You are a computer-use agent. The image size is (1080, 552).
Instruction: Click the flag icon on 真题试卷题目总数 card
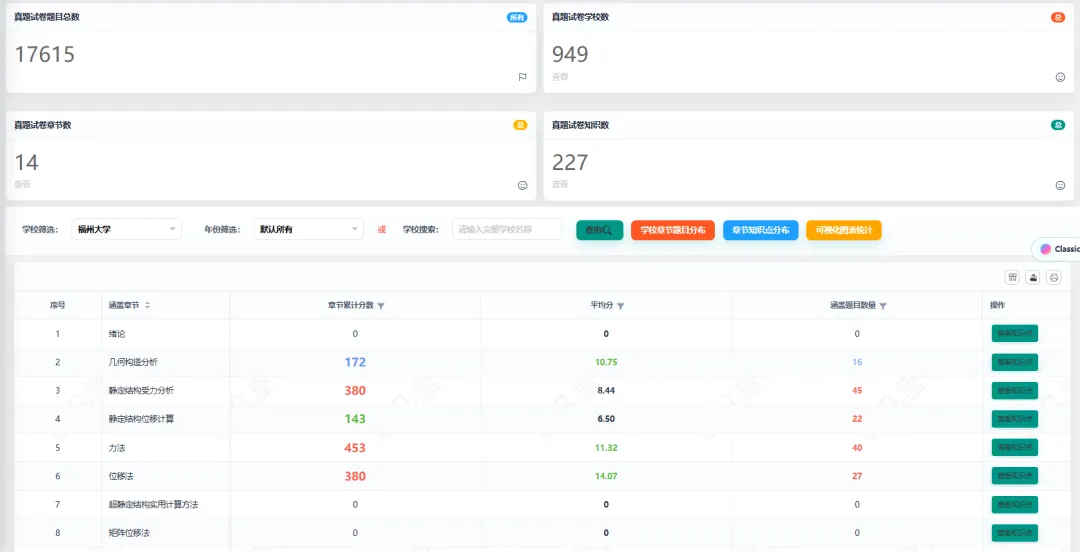(x=522, y=77)
